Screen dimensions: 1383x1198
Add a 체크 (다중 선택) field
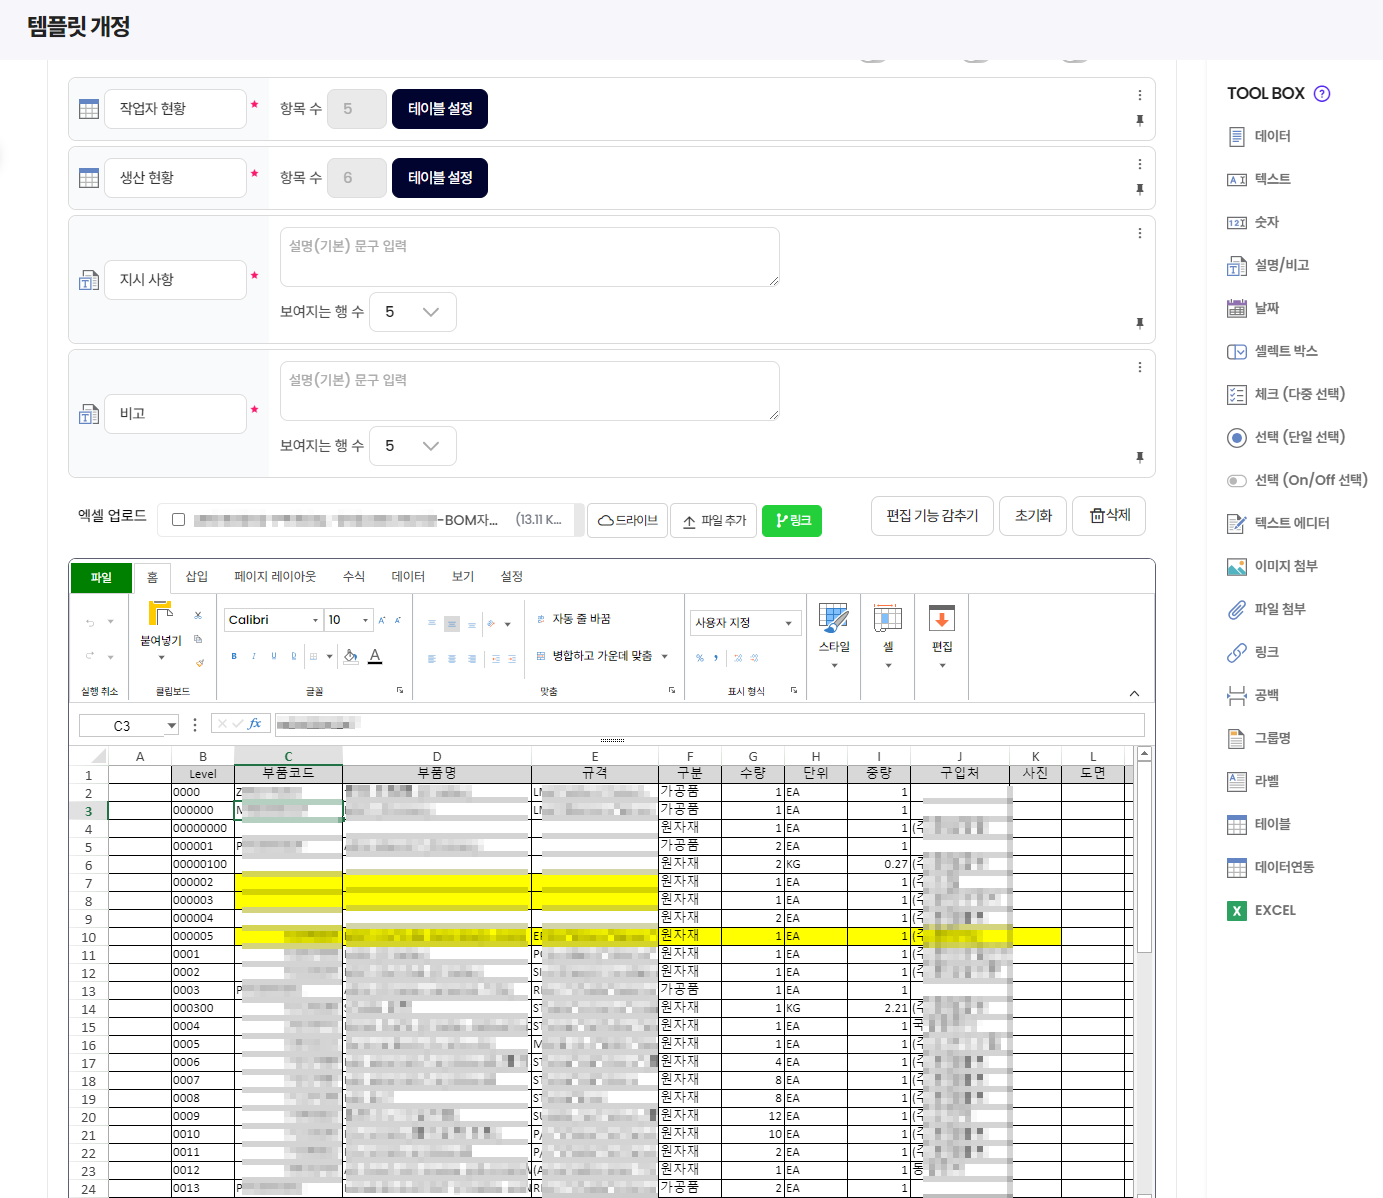pyautogui.click(x=1286, y=394)
